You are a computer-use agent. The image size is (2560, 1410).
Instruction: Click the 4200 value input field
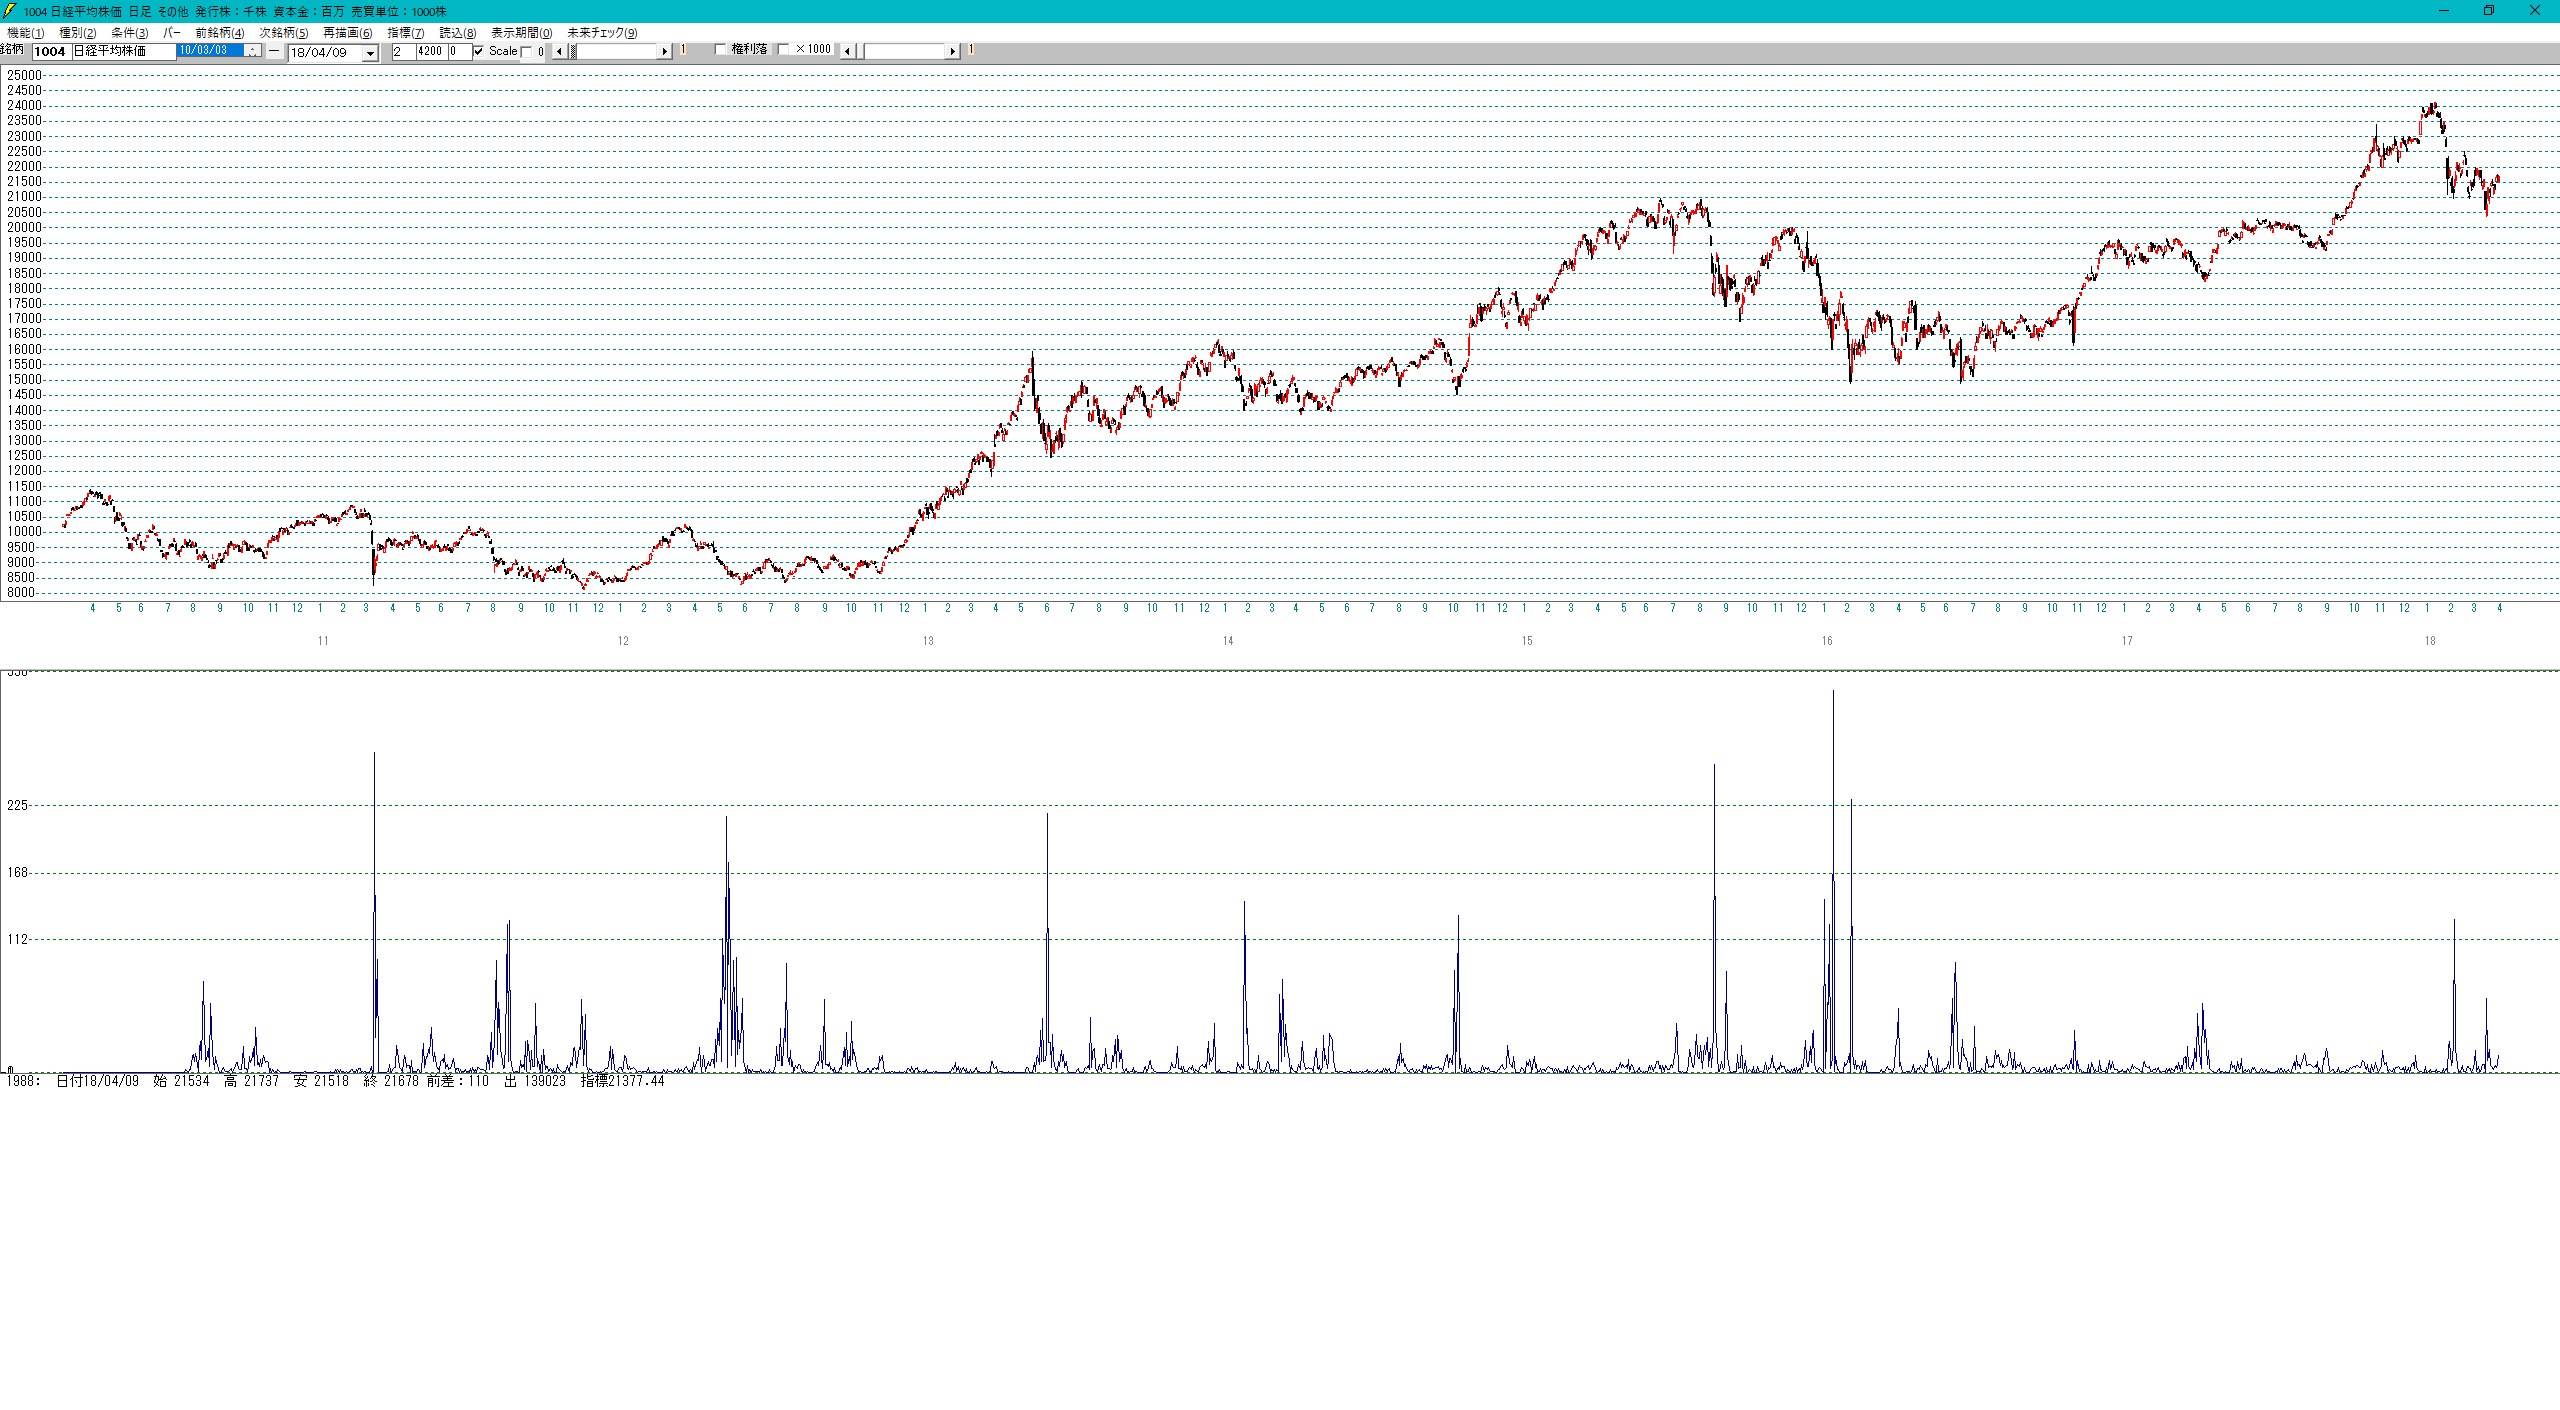tap(431, 51)
